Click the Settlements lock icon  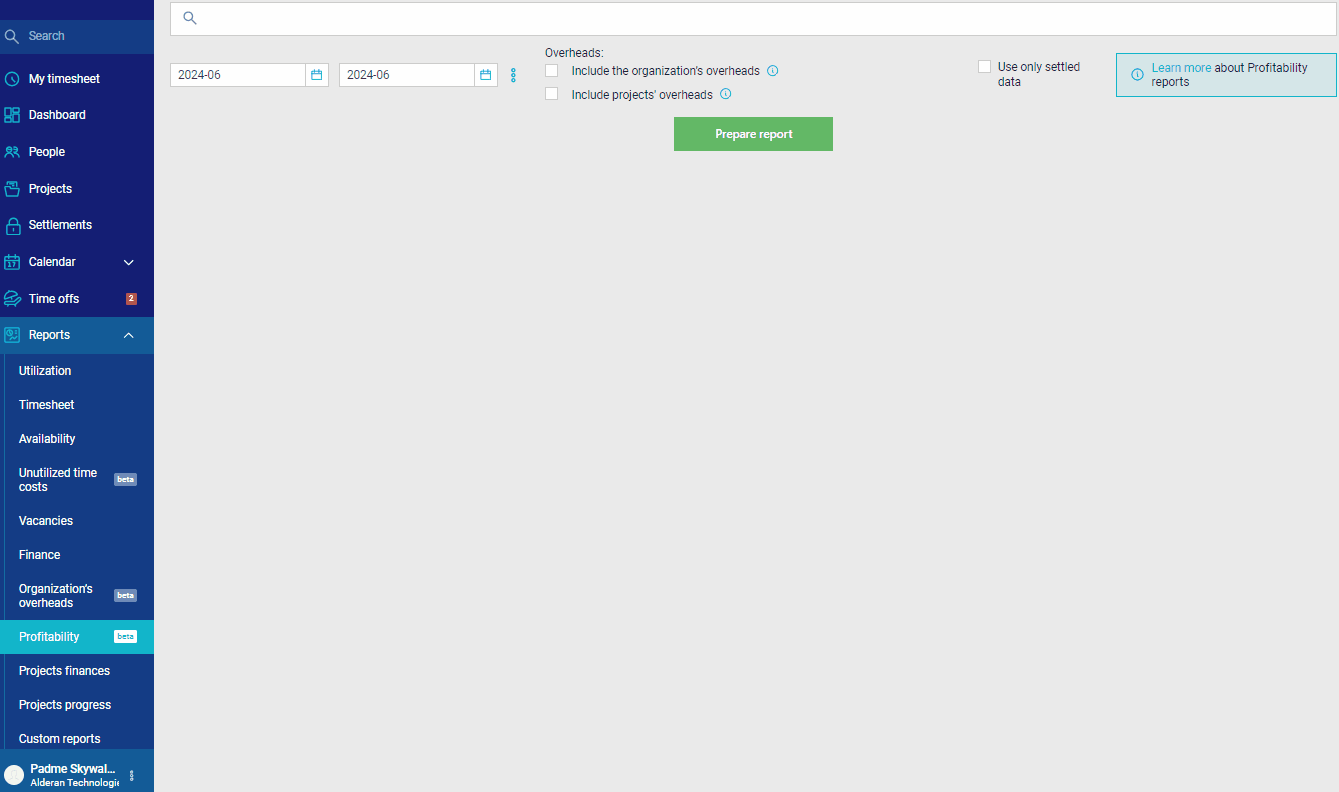coord(12,225)
